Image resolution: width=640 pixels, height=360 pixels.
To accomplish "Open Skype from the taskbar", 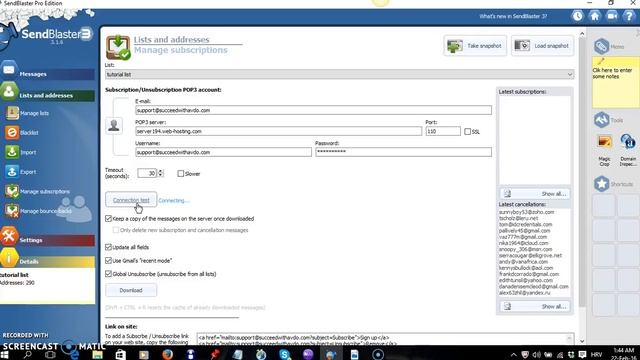I will 284,354.
